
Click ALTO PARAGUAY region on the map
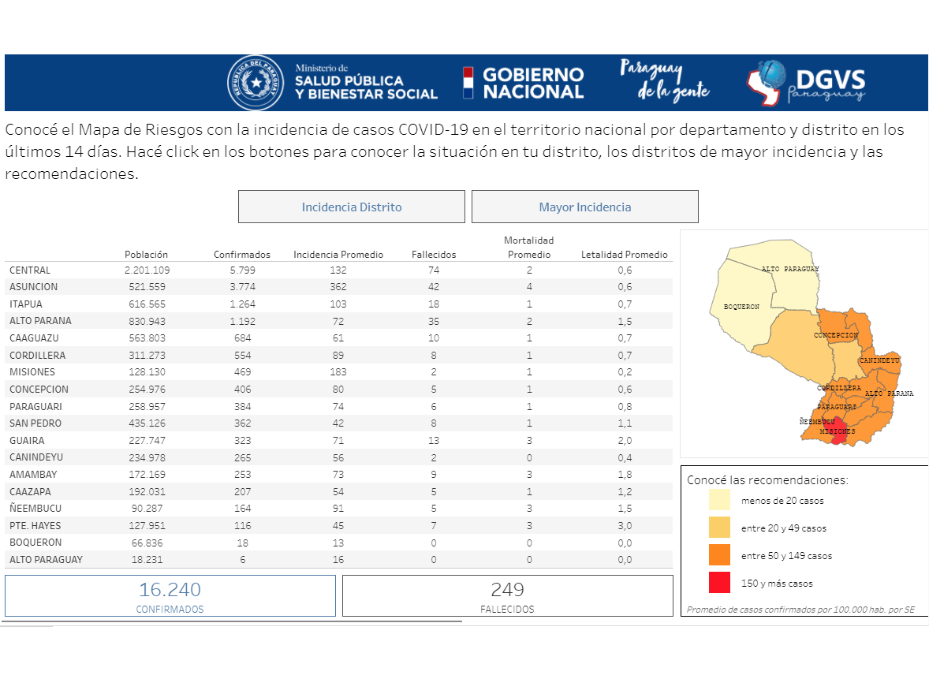click(x=788, y=268)
